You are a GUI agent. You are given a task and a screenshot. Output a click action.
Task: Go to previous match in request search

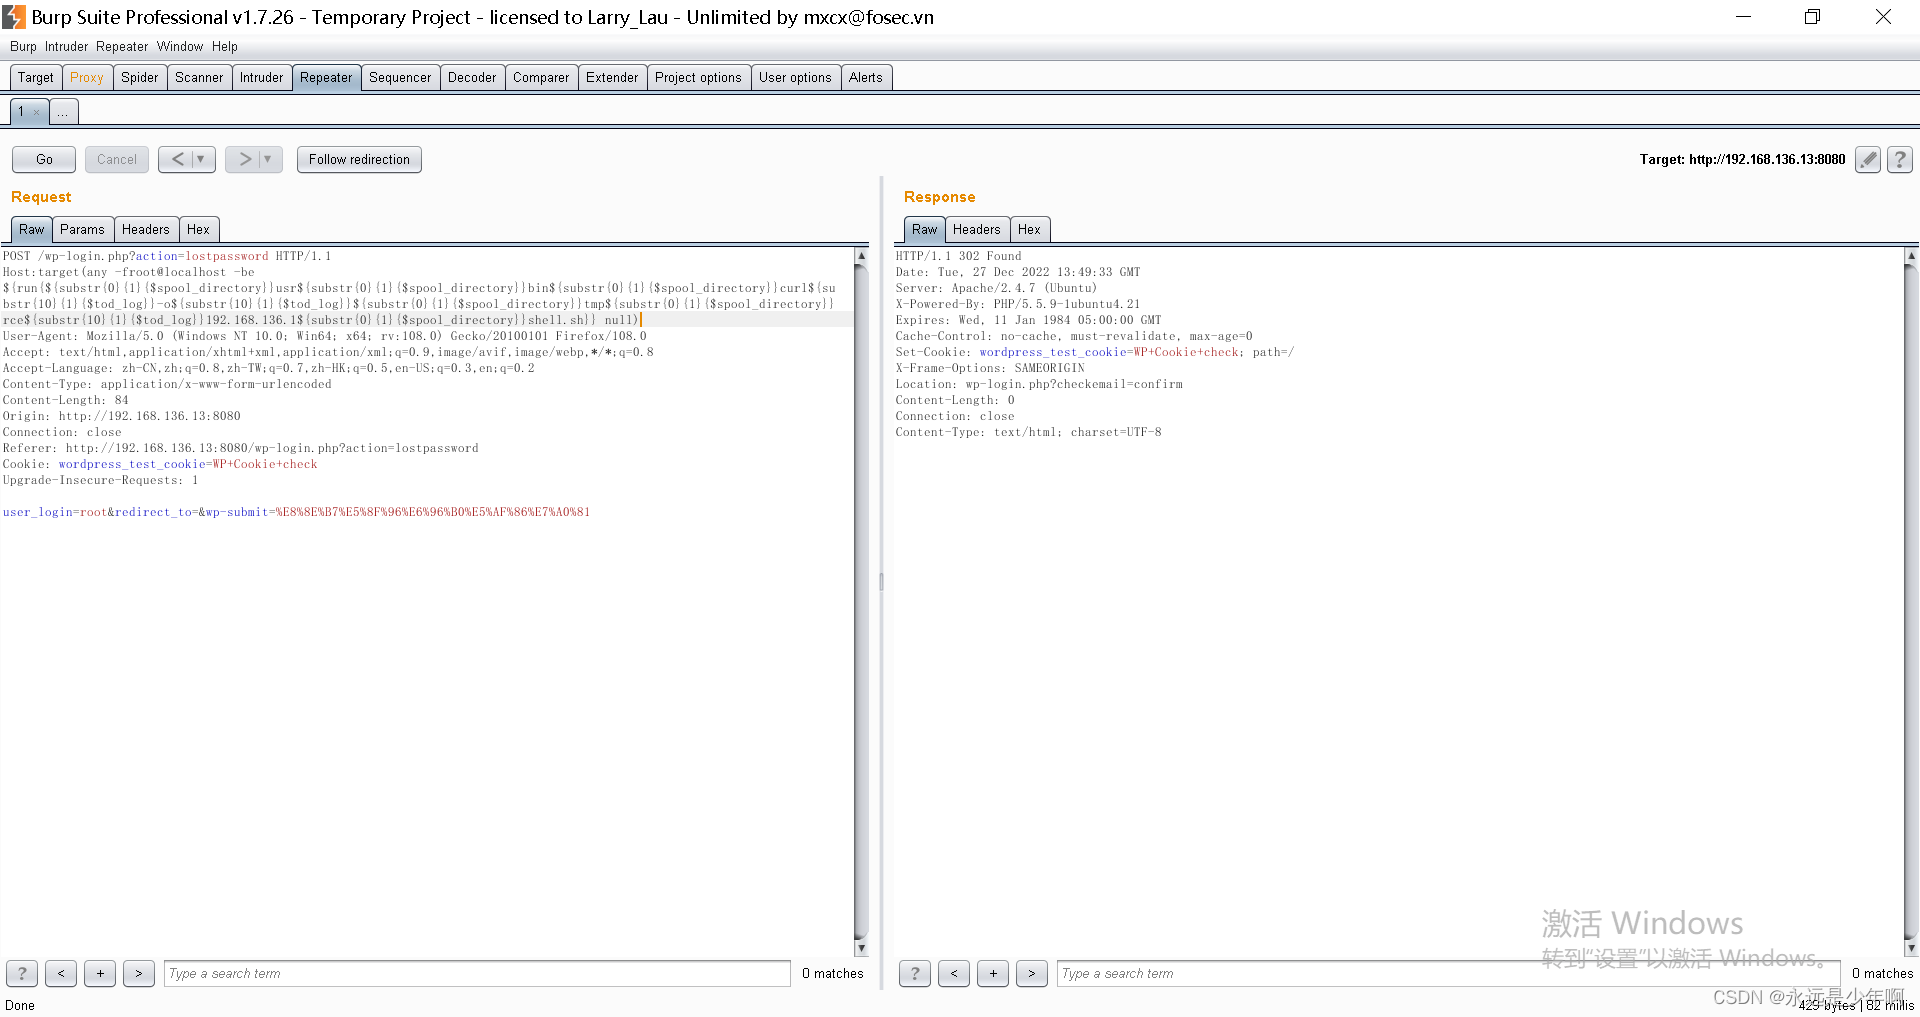coord(61,973)
